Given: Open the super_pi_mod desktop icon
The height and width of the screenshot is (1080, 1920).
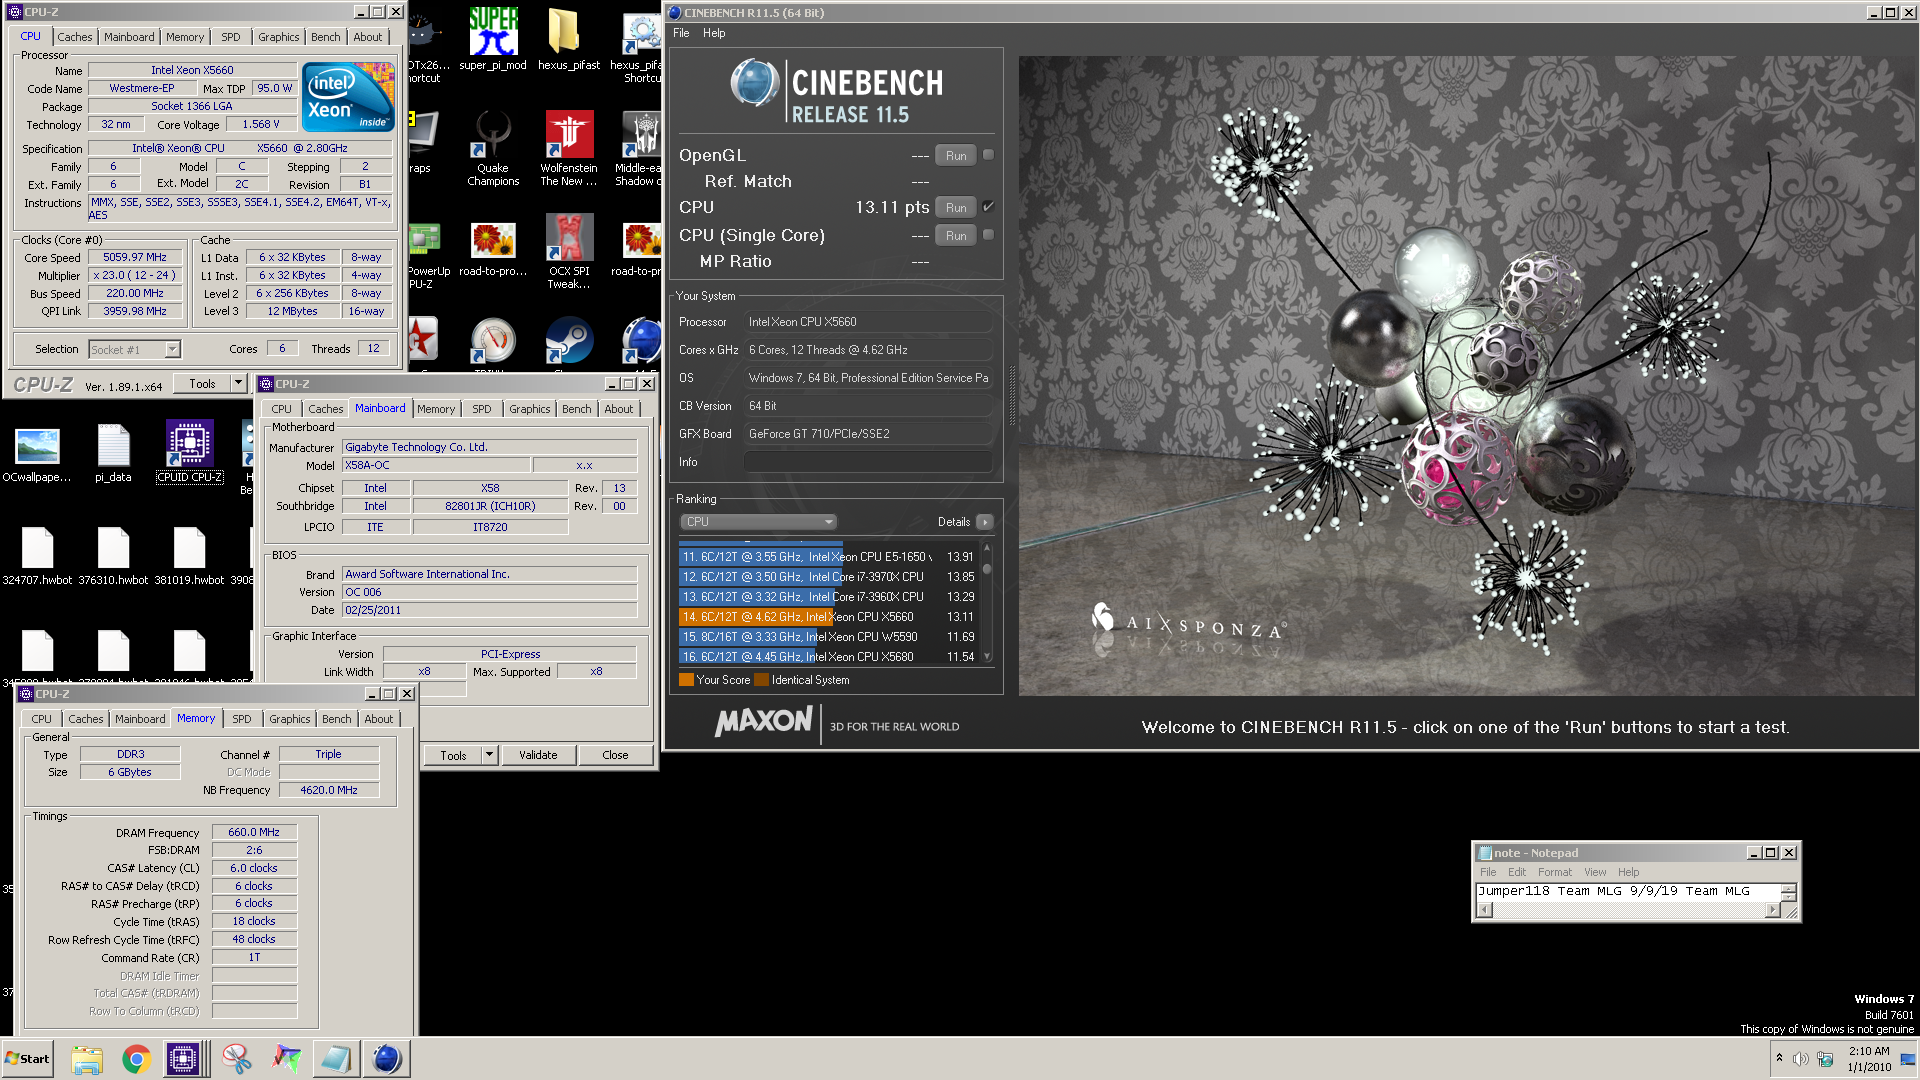Looking at the screenshot, I should pyautogui.click(x=493, y=40).
